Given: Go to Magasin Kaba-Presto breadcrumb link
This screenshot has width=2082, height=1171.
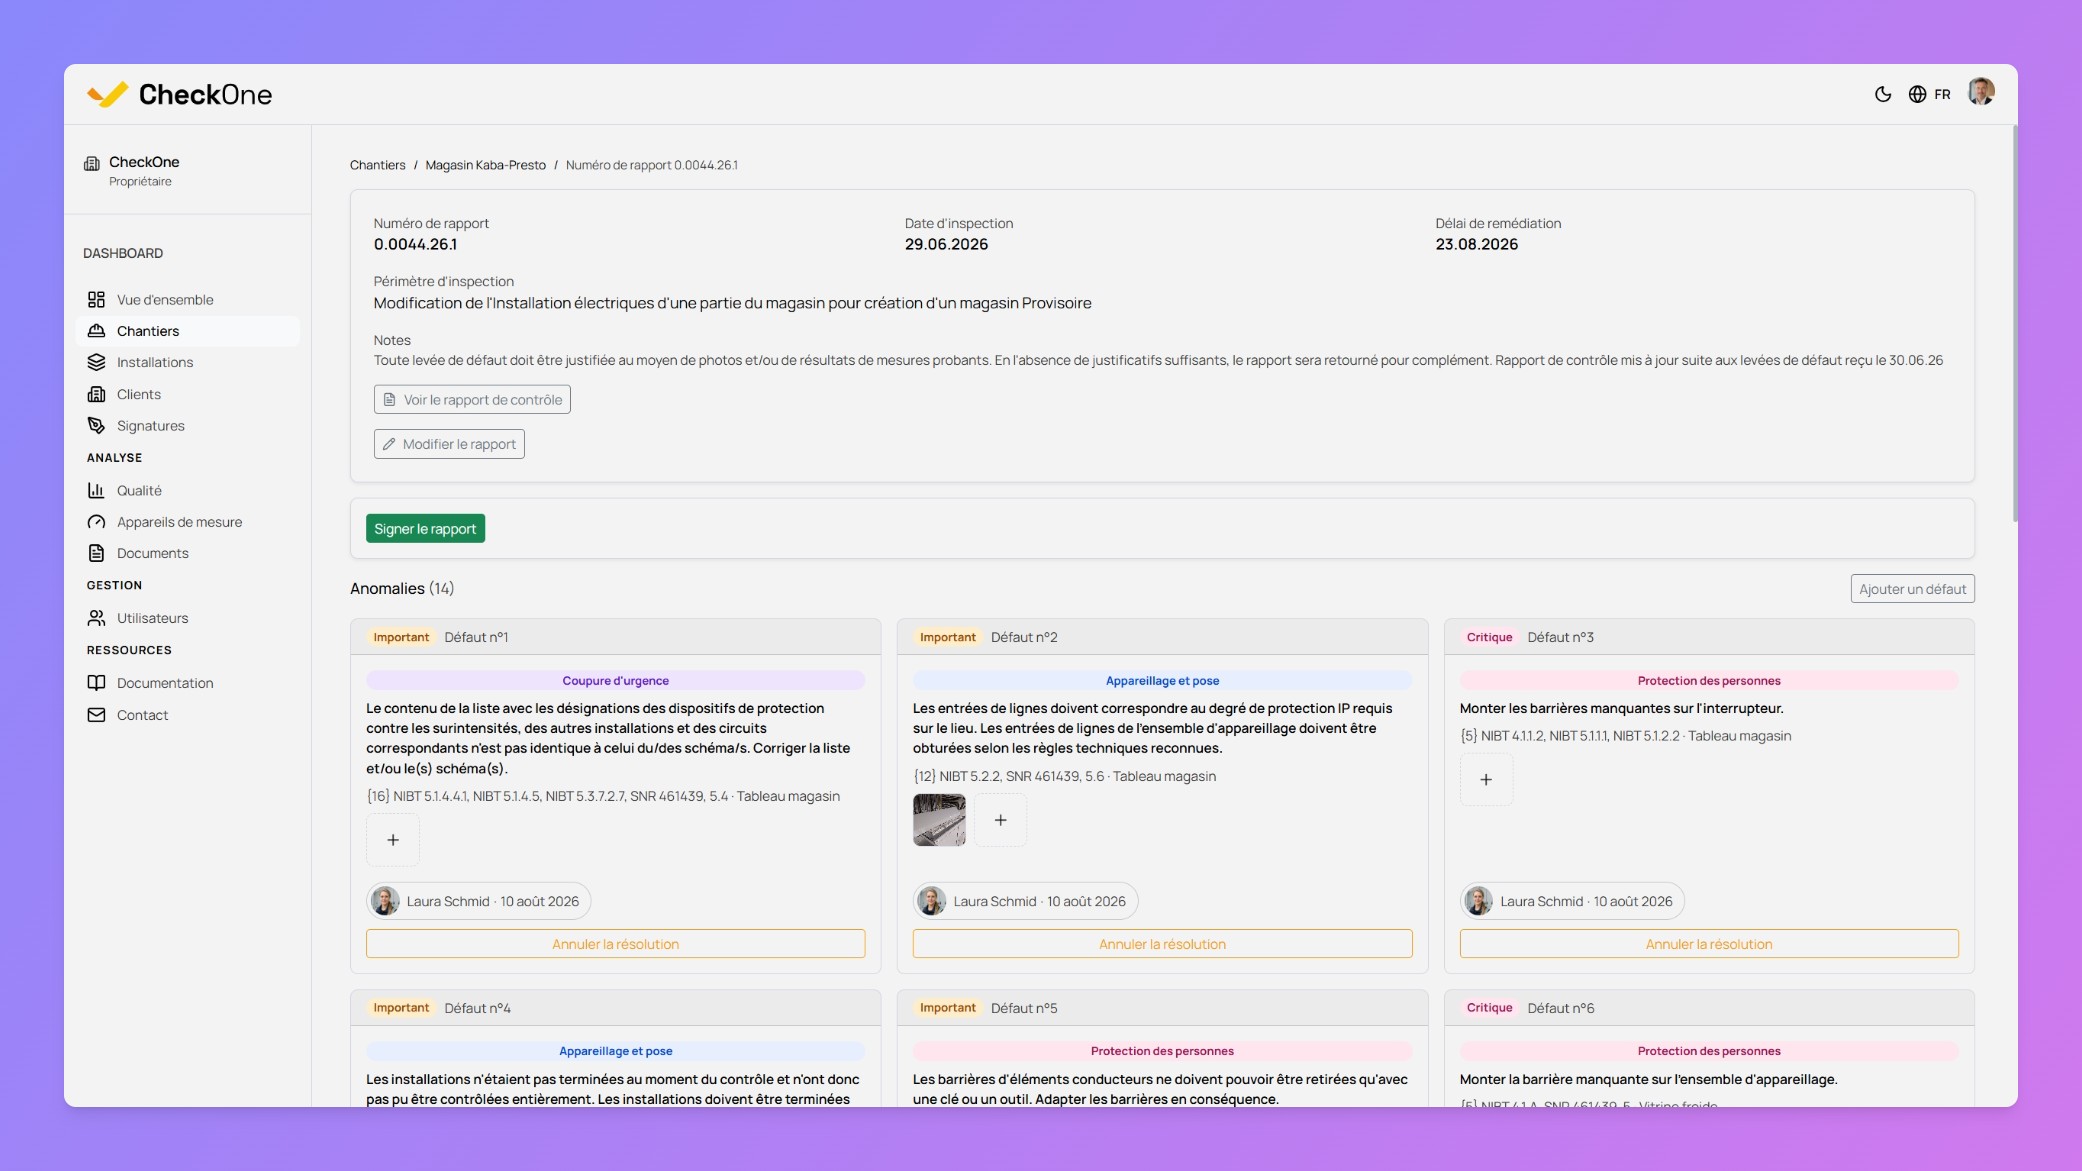Looking at the screenshot, I should point(485,165).
